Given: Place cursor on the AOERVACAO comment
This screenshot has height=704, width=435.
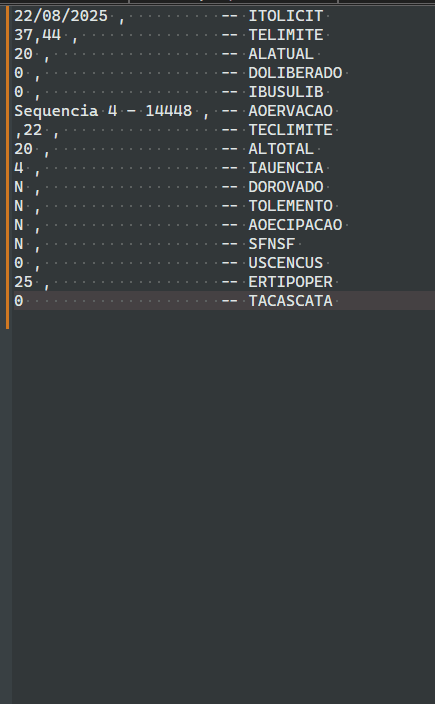Looking at the screenshot, I should [x=290, y=111].
